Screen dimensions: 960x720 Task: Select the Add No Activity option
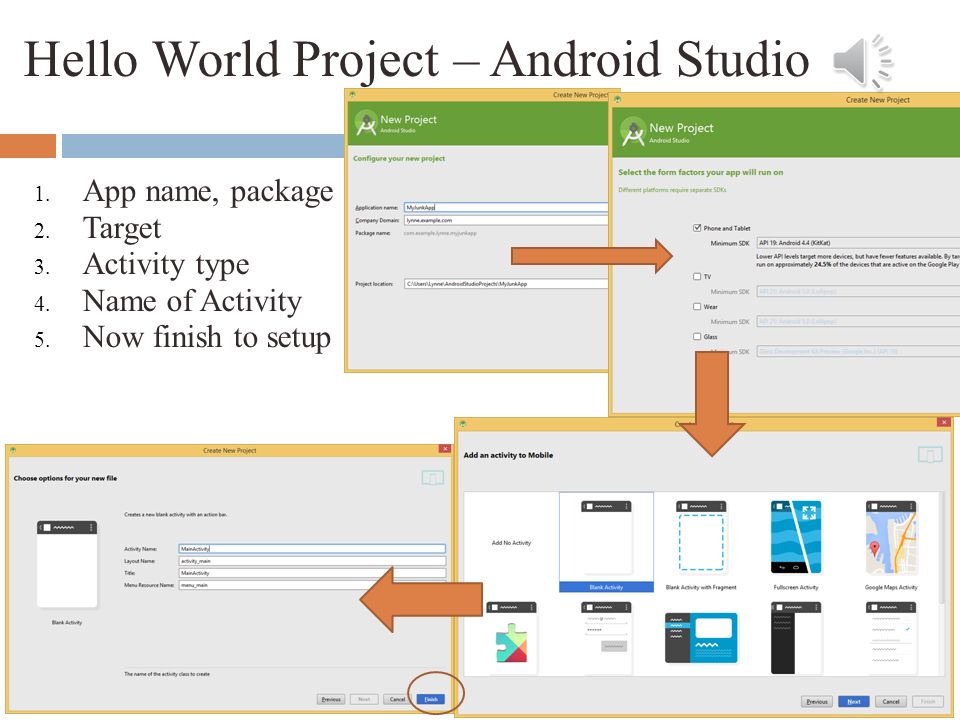511,542
